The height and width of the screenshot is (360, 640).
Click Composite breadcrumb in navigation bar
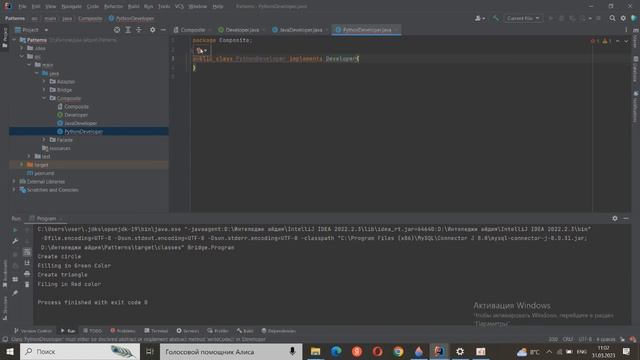[x=90, y=18]
